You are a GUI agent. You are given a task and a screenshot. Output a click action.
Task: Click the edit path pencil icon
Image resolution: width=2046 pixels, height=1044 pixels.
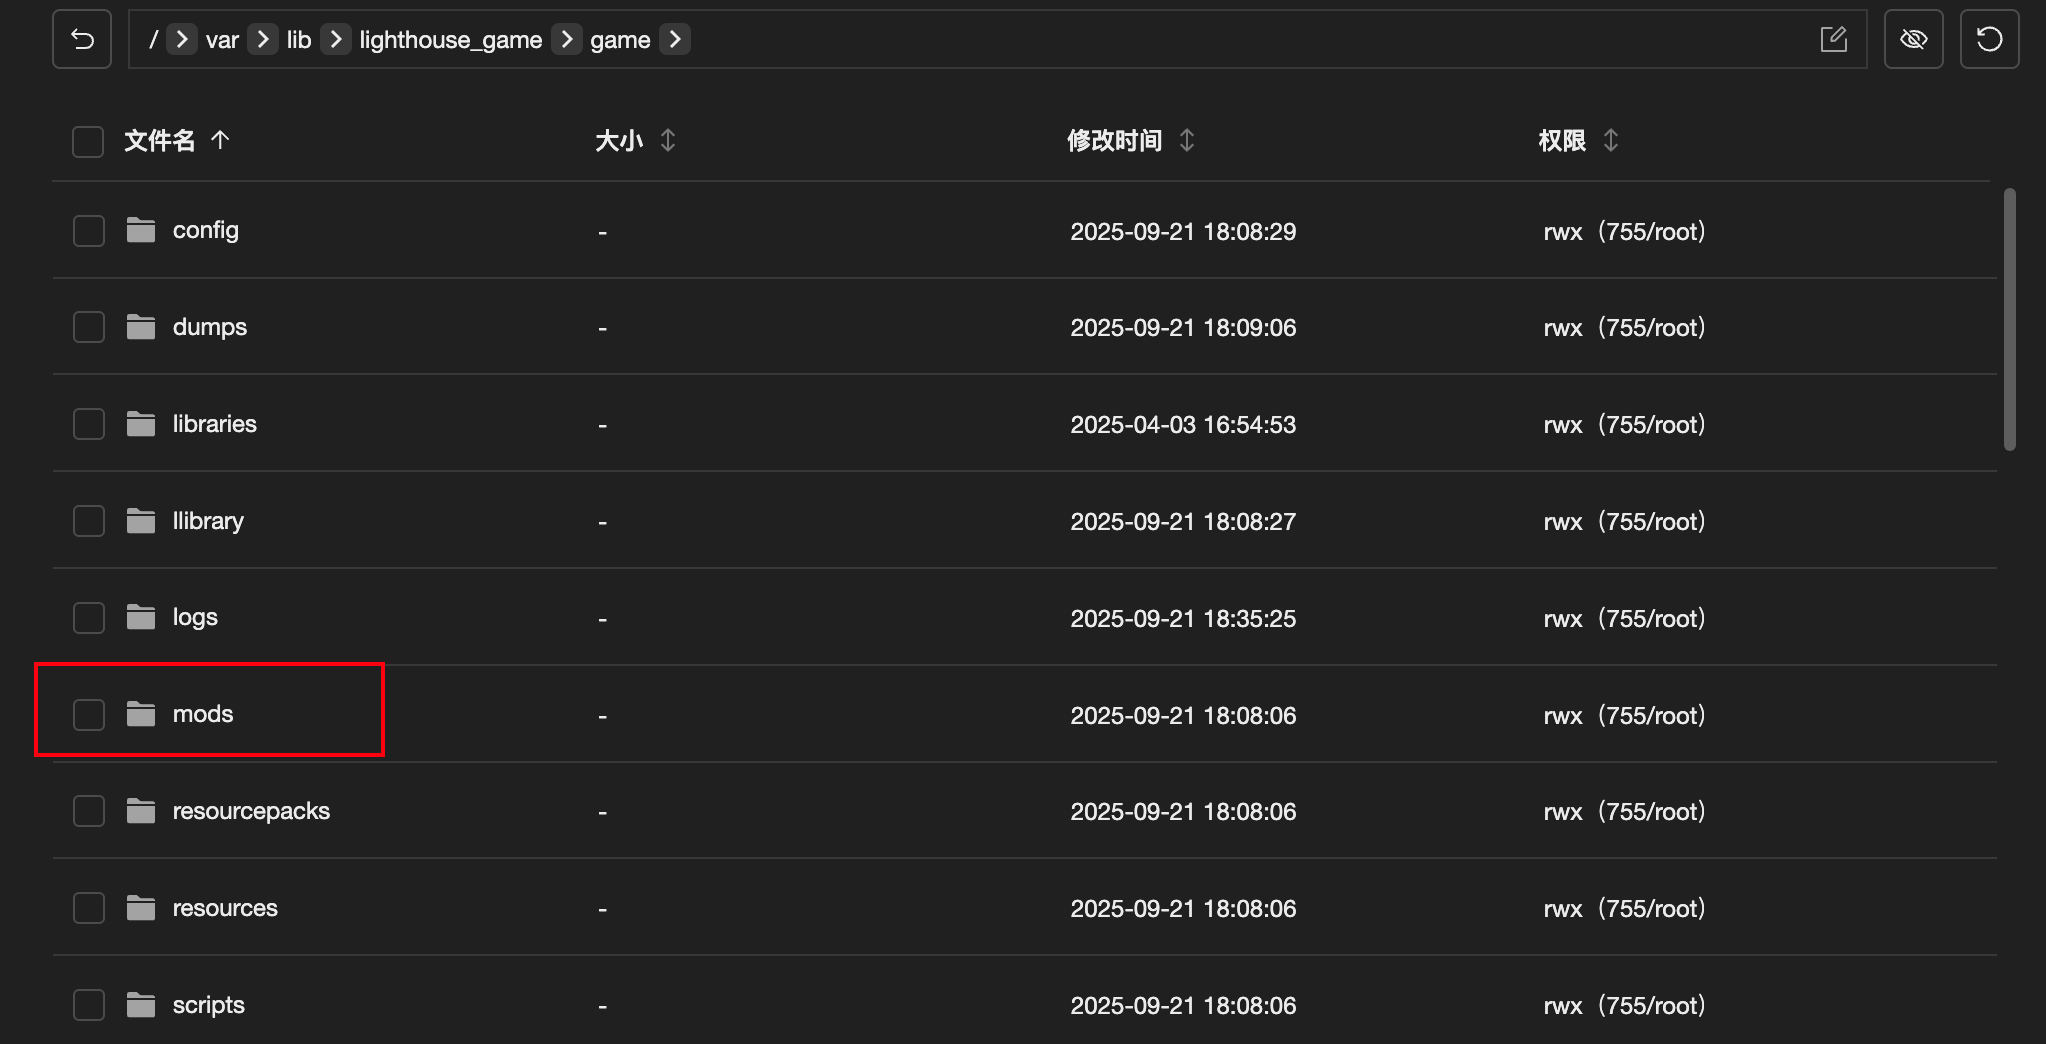tap(1833, 40)
